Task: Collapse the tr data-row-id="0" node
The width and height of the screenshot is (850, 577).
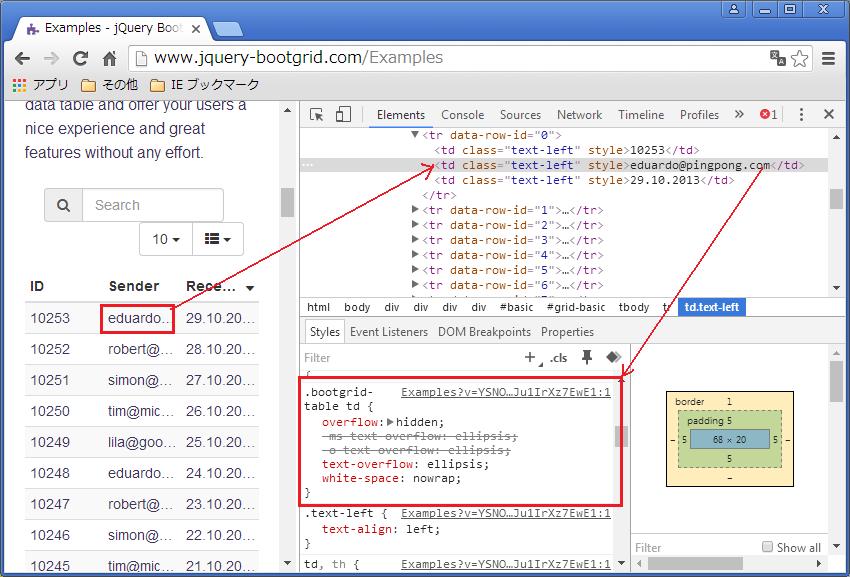Action: coord(415,134)
